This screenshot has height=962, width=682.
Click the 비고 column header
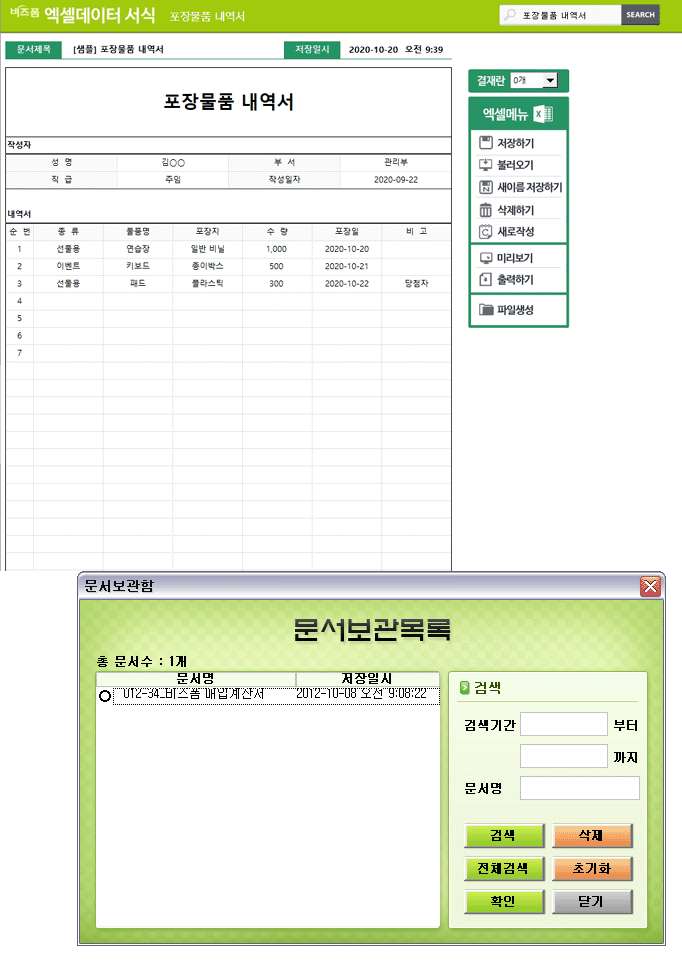click(x=416, y=232)
